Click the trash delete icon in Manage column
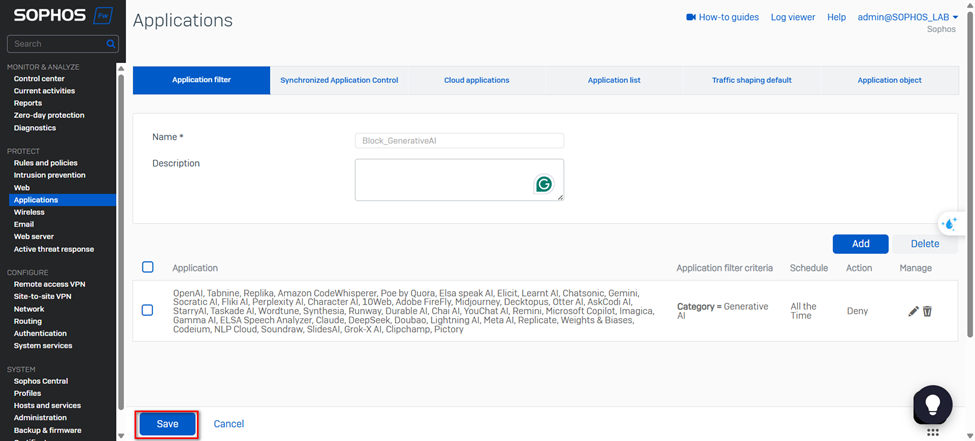The height and width of the screenshot is (441, 975). [x=927, y=311]
